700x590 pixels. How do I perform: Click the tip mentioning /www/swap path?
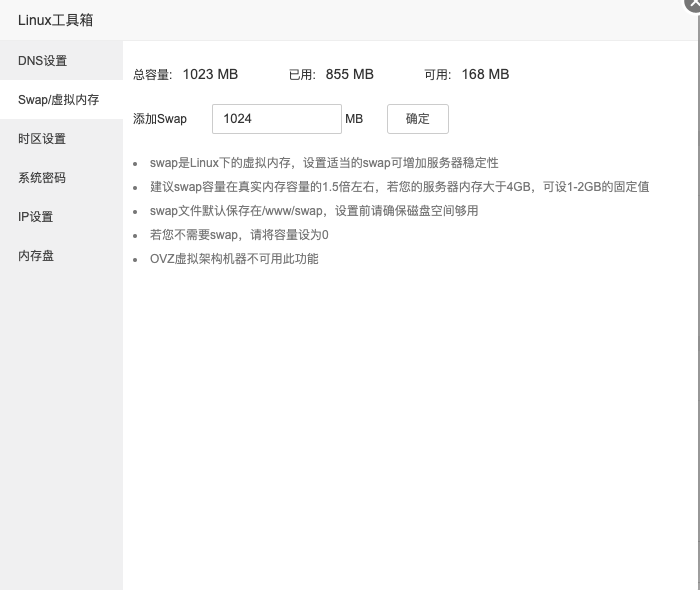pyautogui.click(x=314, y=211)
